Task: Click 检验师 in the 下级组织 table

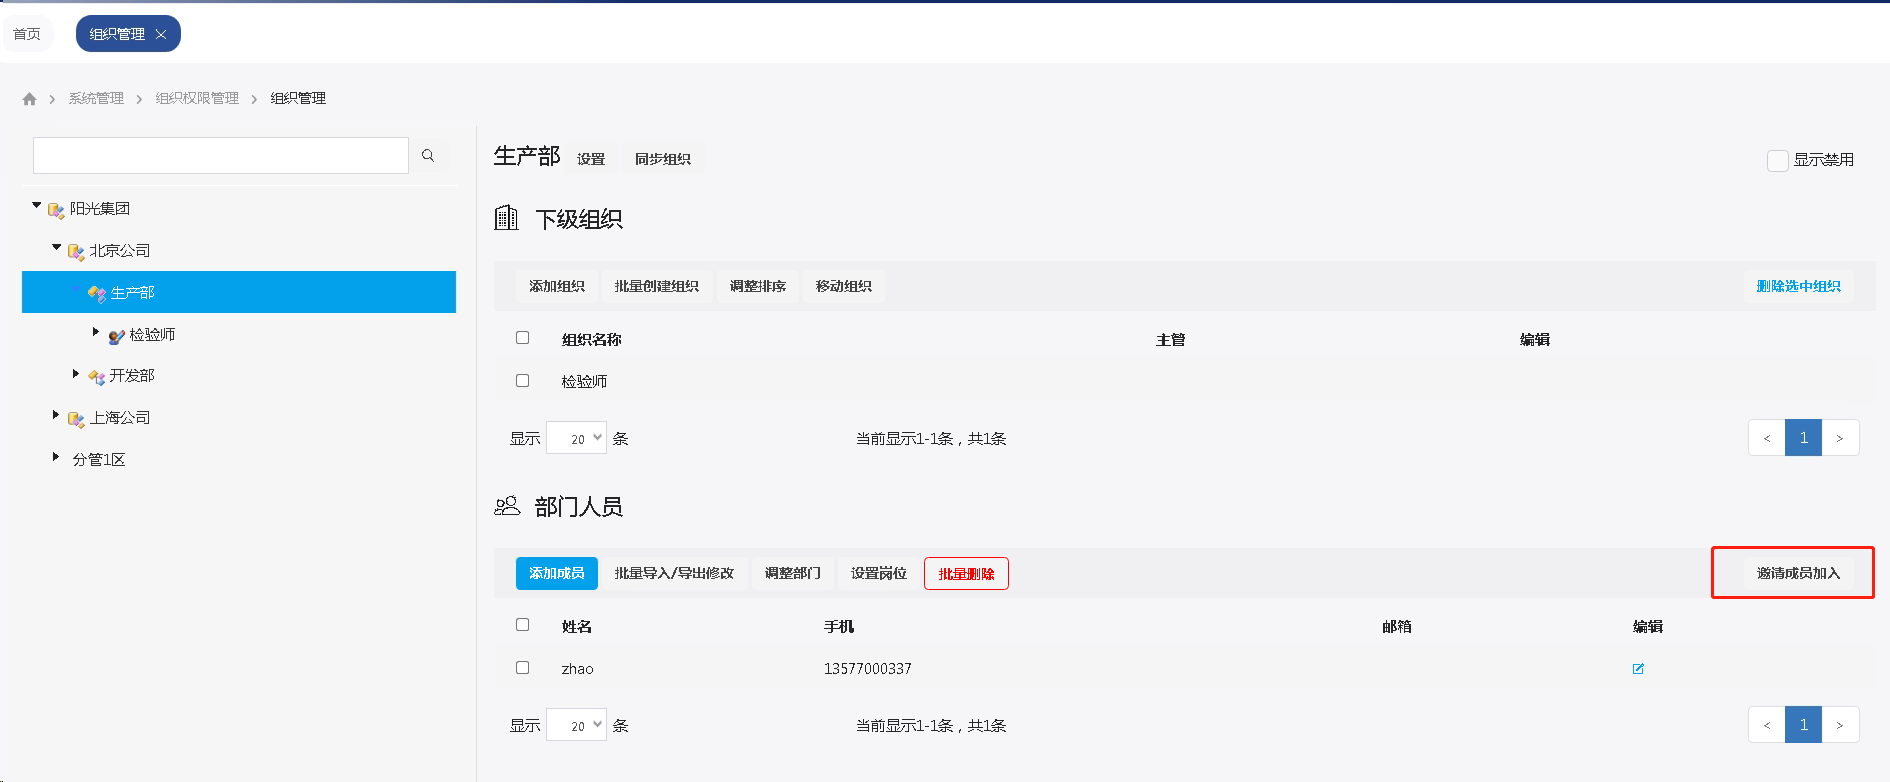Action: (x=584, y=382)
